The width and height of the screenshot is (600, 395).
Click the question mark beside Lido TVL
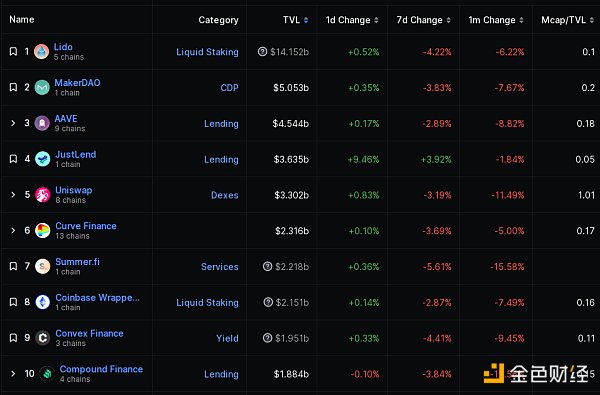coord(262,51)
